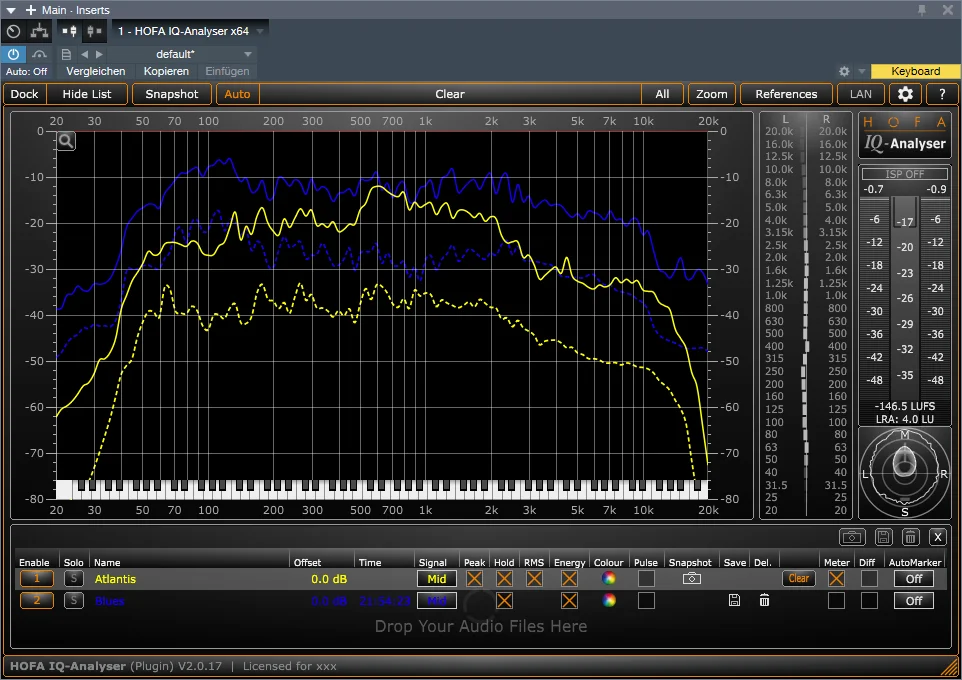Open the References panel
This screenshot has width=962, height=680.
coord(787,94)
